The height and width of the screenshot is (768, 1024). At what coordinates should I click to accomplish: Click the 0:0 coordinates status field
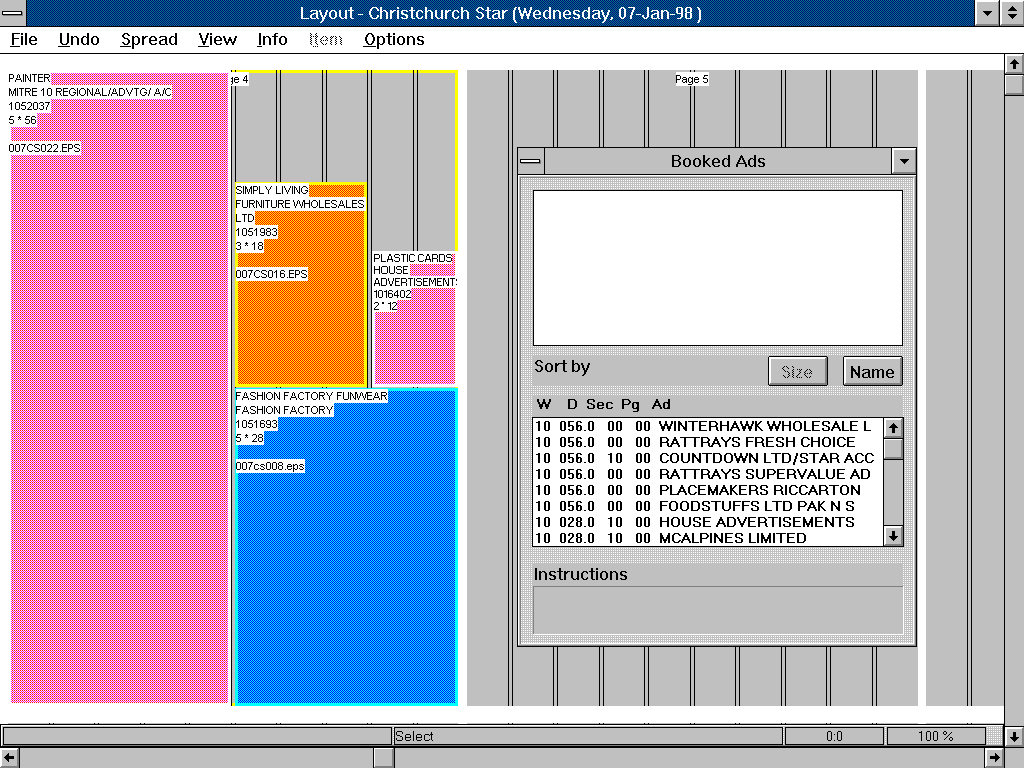[x=834, y=736]
